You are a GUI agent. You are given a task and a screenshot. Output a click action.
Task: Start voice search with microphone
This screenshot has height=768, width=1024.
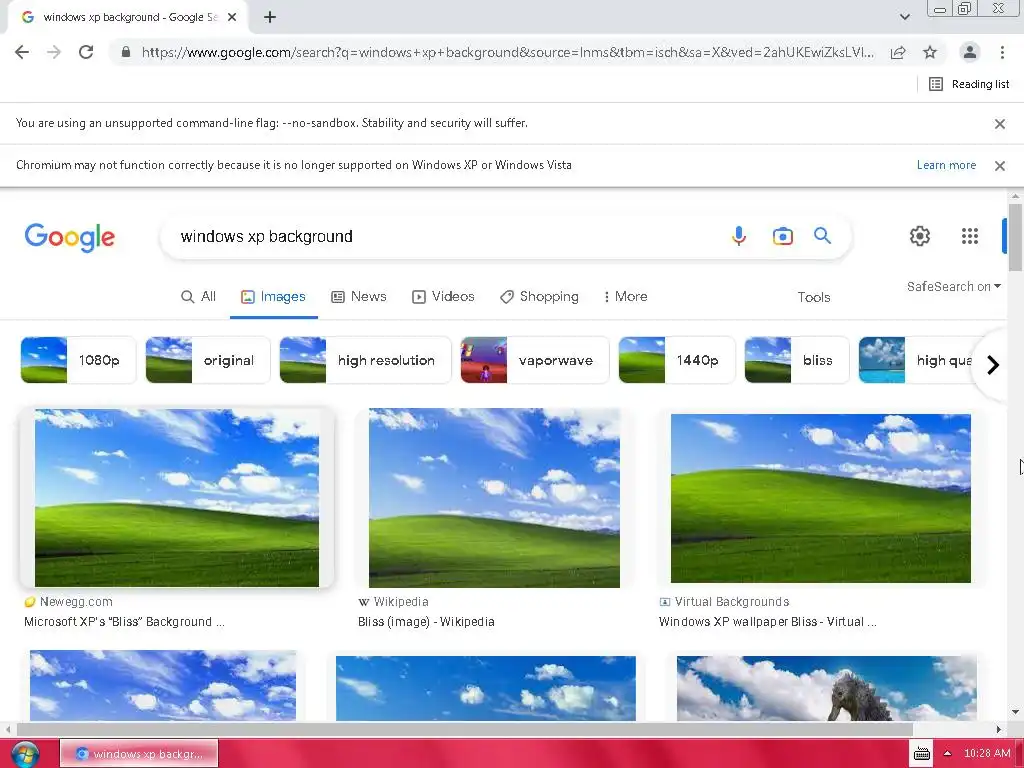coord(739,236)
